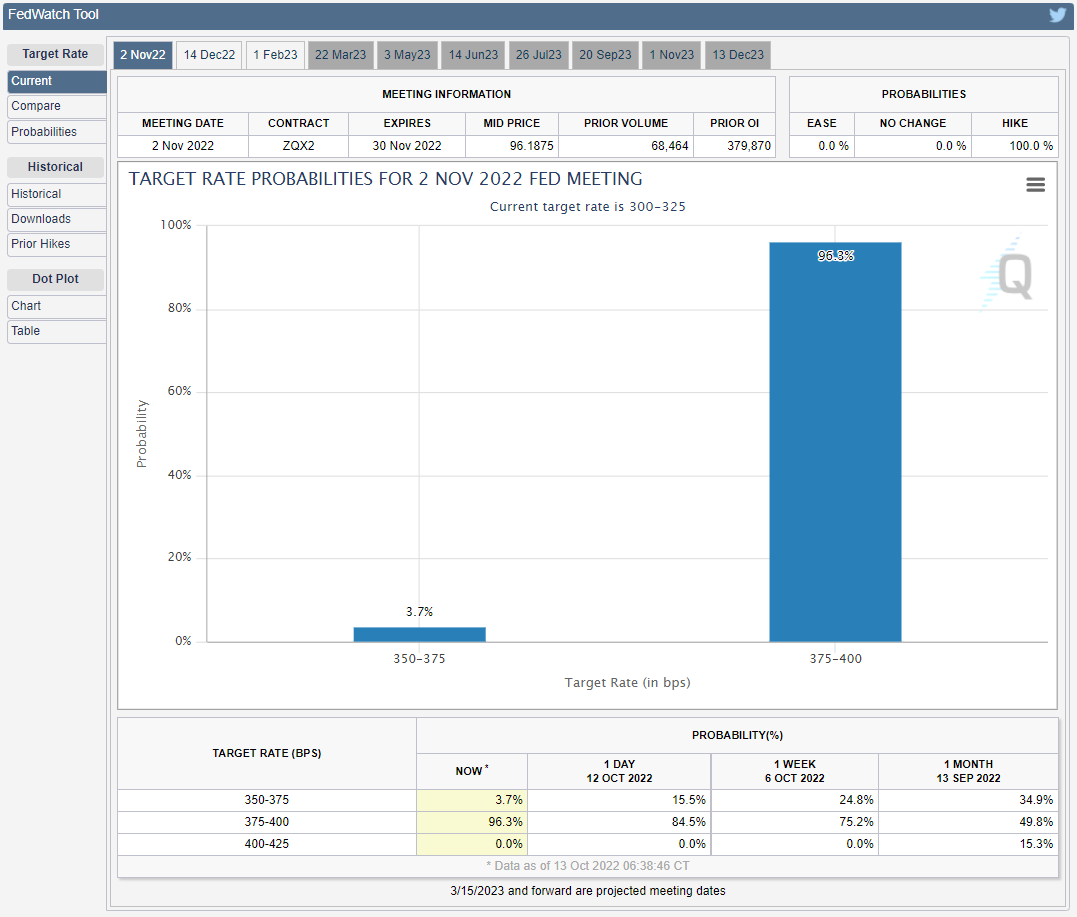
Task: Open the 20 Sep23 tab
Action: 605,55
